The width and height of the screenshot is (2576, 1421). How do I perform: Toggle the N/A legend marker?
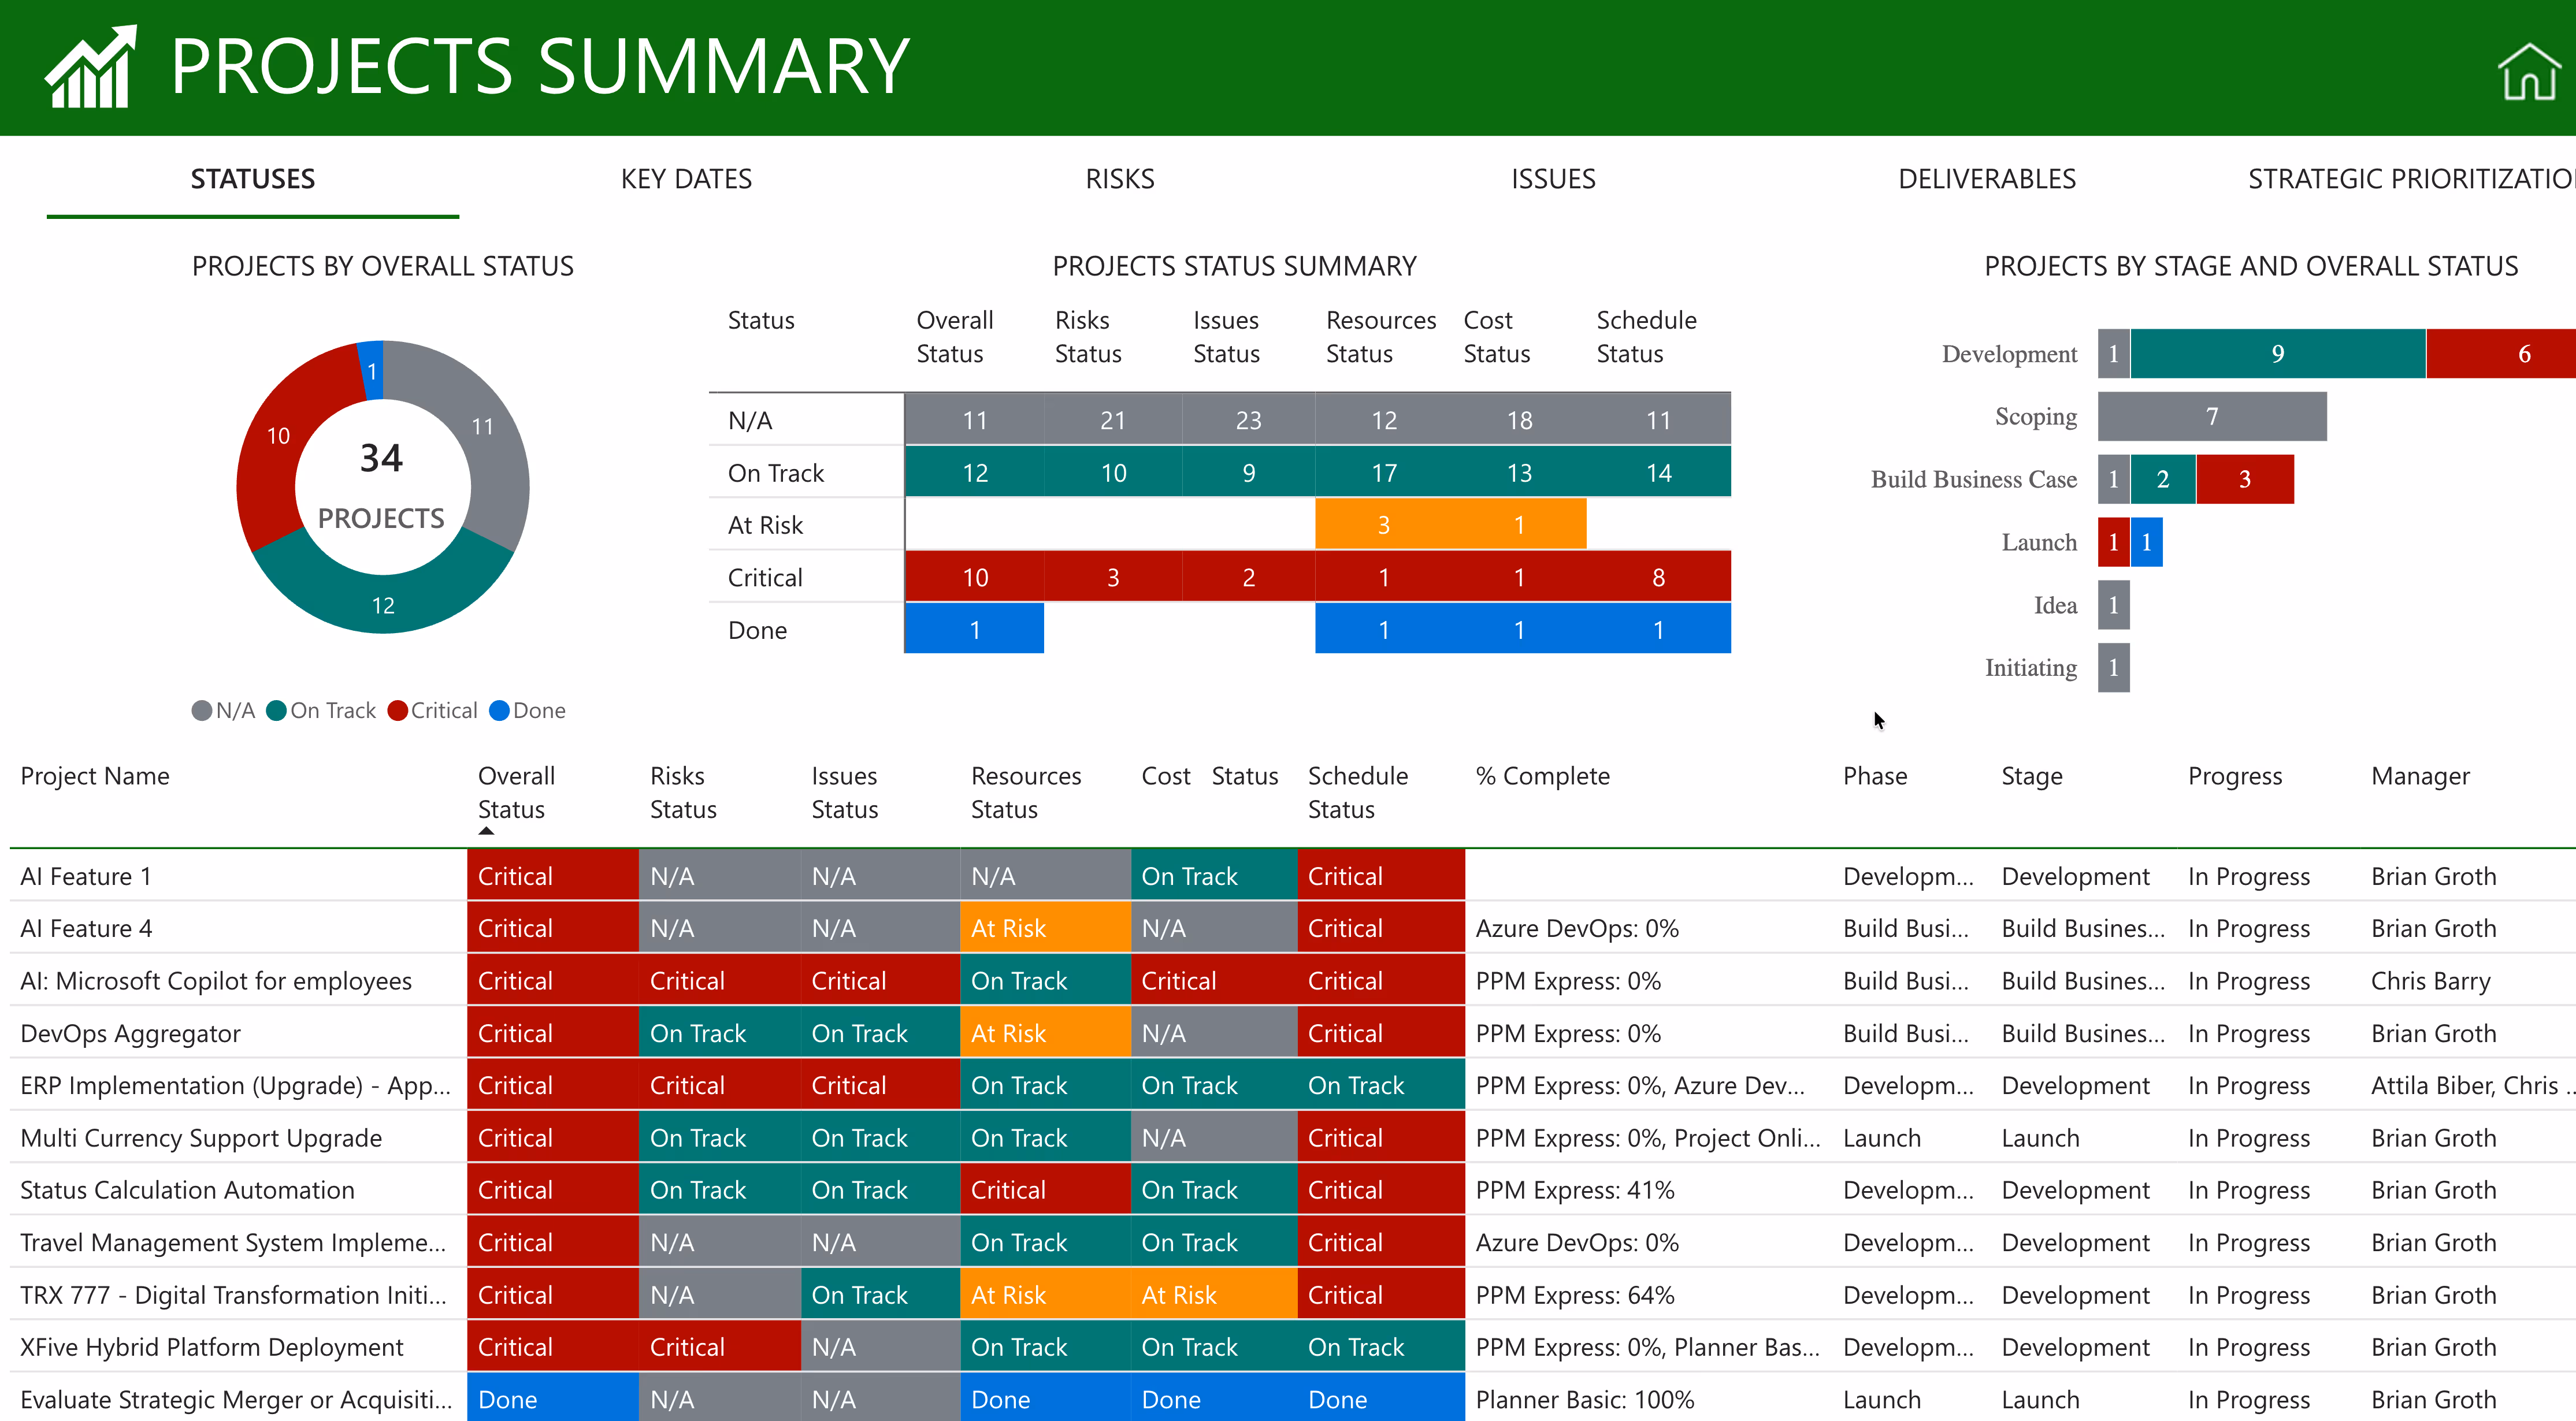click(x=201, y=711)
